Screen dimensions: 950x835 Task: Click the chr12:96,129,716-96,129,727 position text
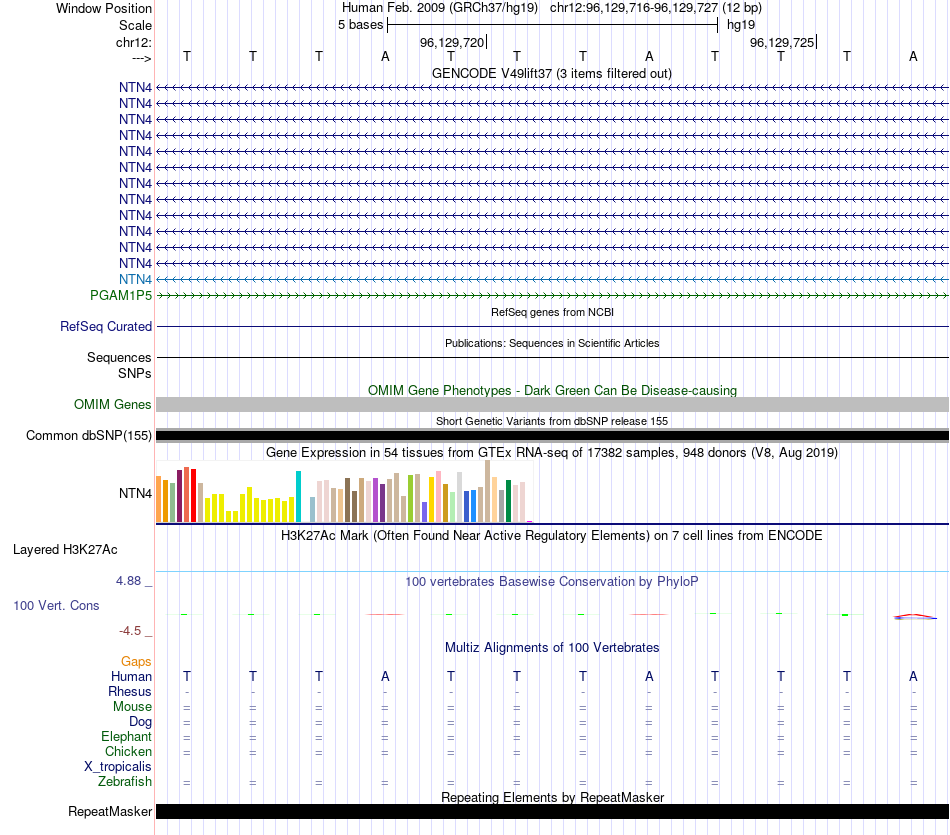pyautogui.click(x=634, y=8)
